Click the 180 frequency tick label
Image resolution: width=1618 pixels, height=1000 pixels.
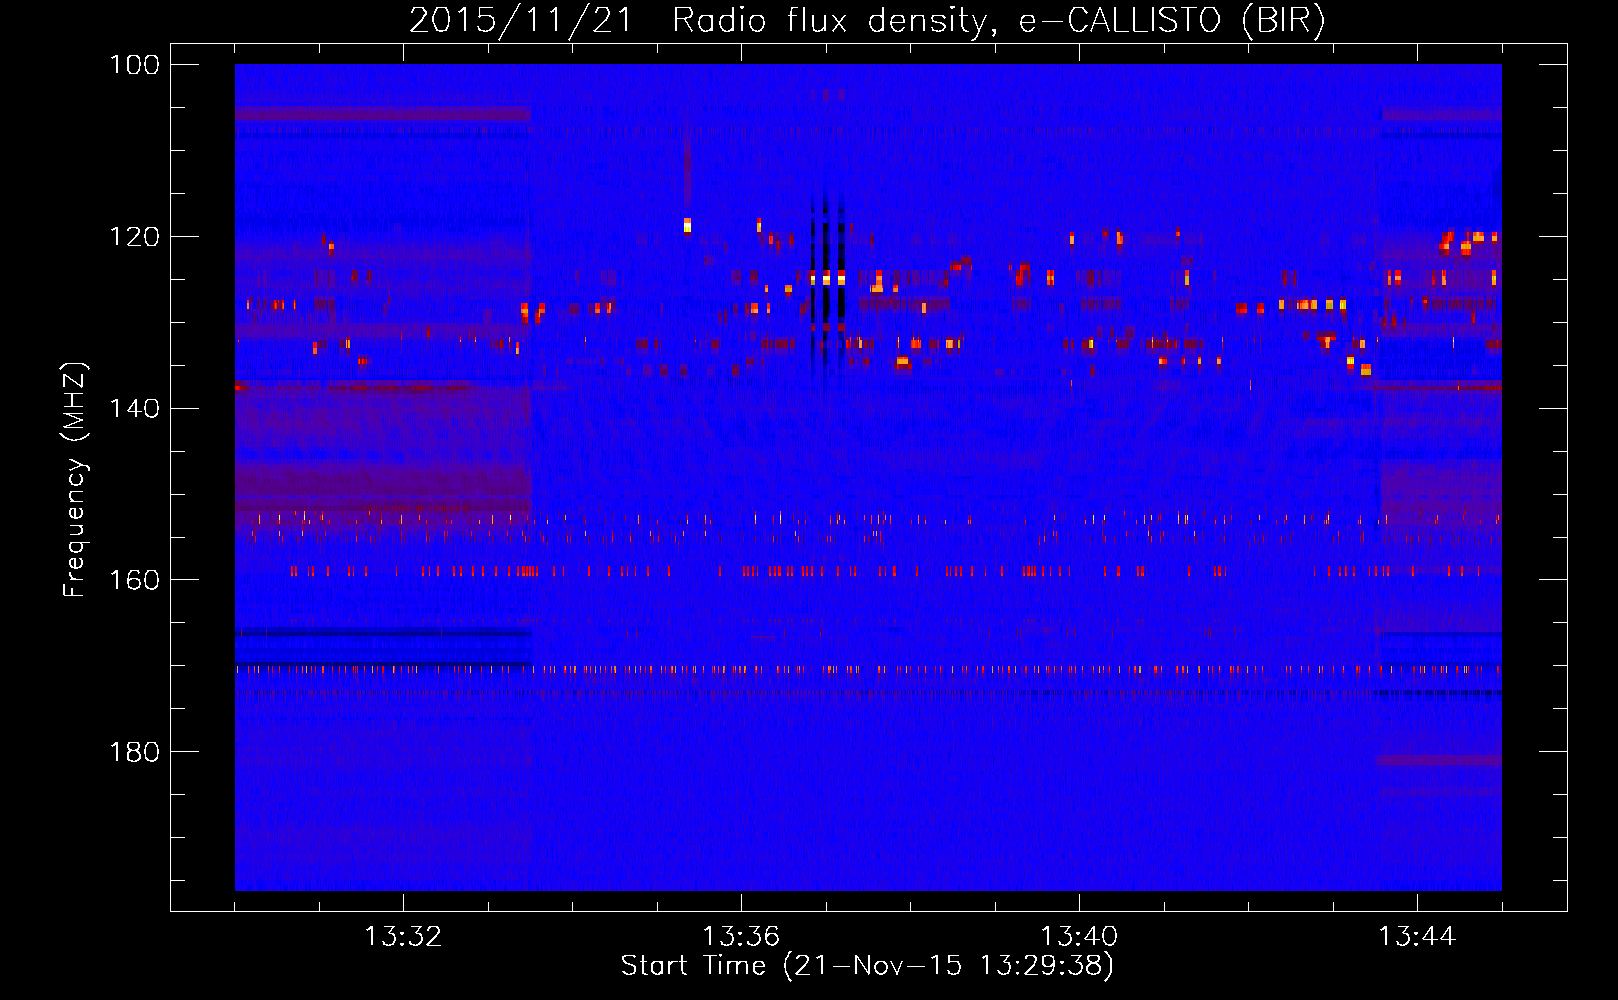point(135,752)
